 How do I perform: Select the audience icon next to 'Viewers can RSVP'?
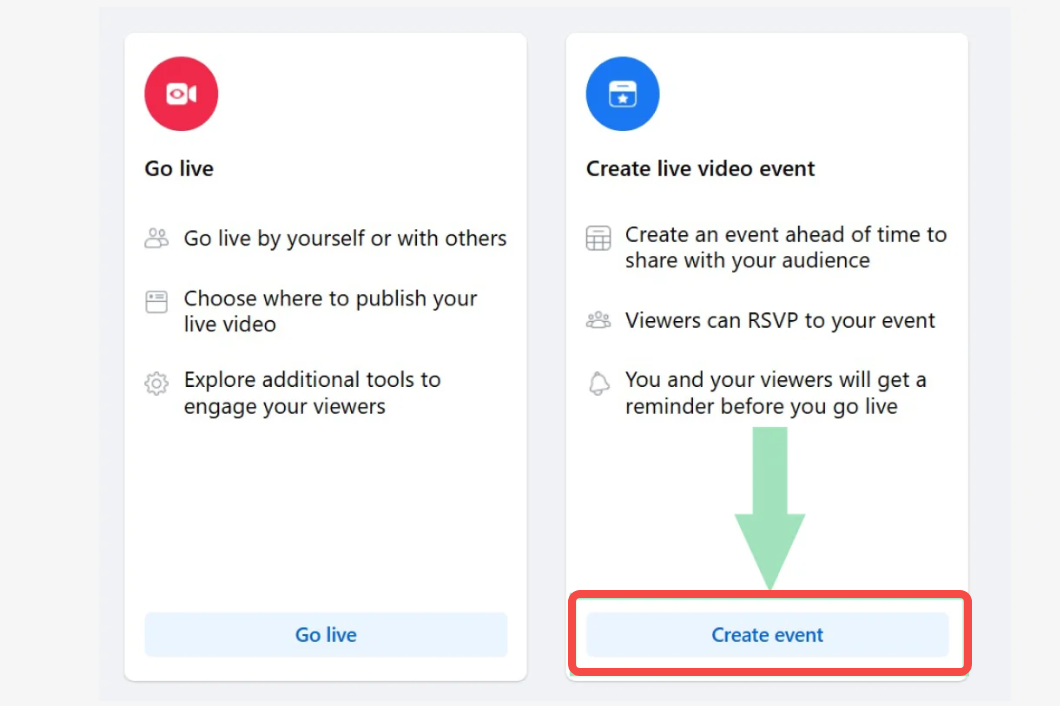(598, 319)
